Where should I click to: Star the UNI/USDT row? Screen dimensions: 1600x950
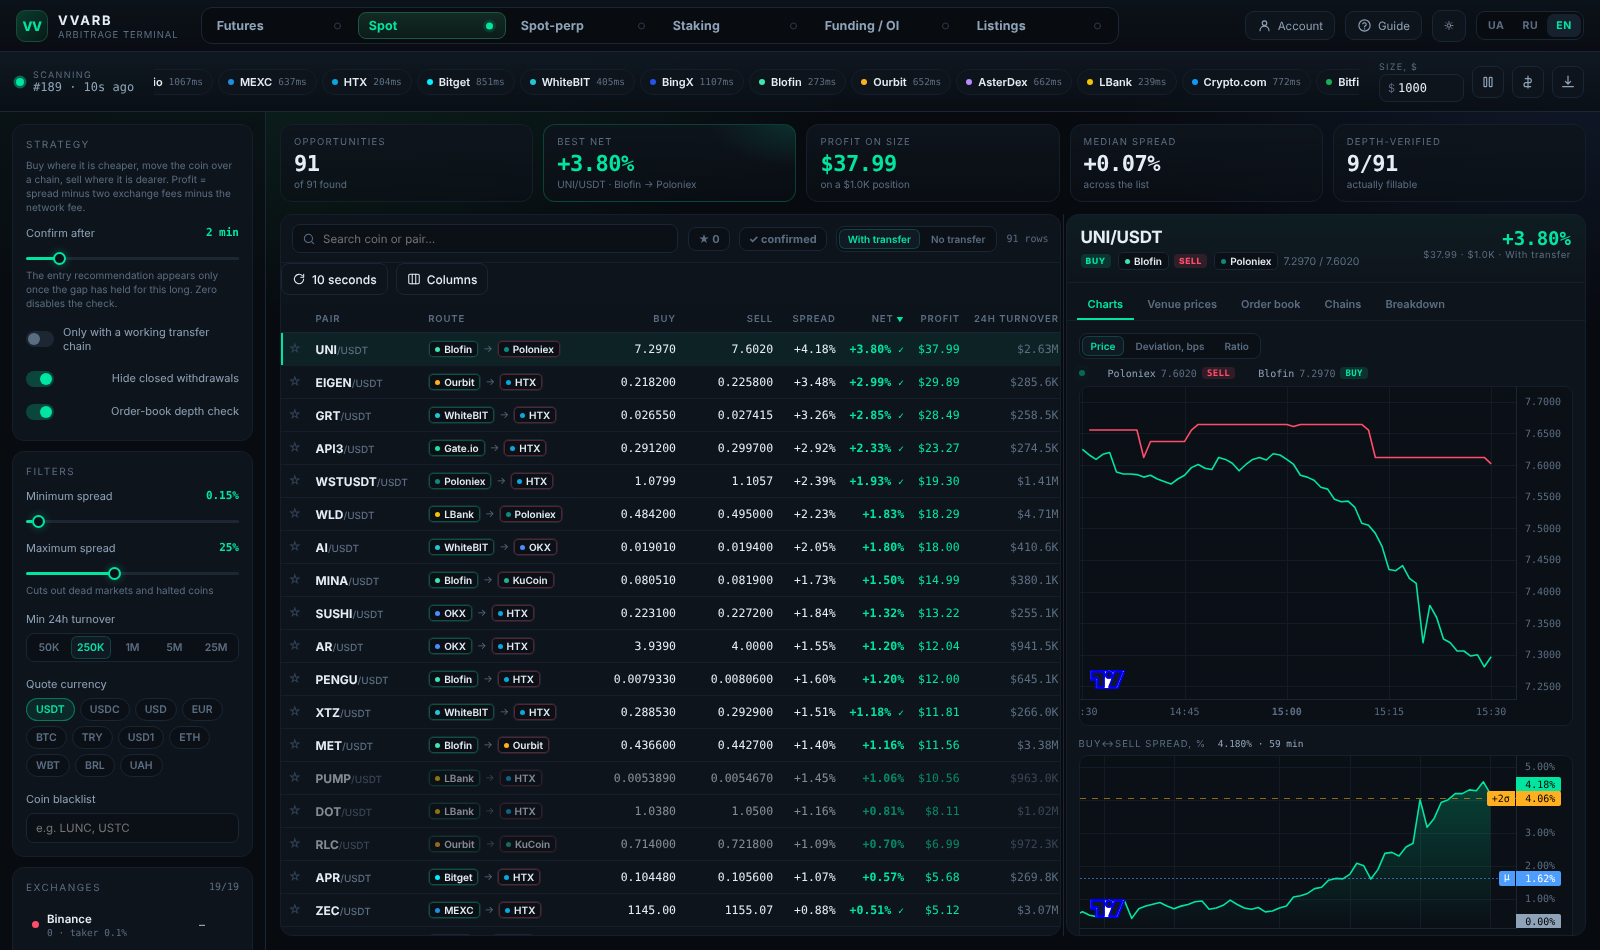coord(295,349)
